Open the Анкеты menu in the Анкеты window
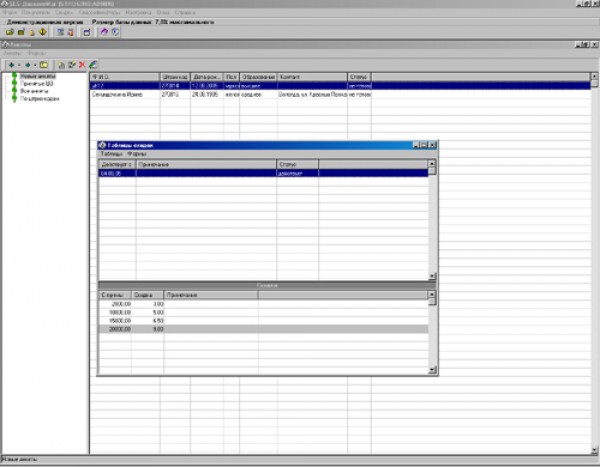 [13, 53]
